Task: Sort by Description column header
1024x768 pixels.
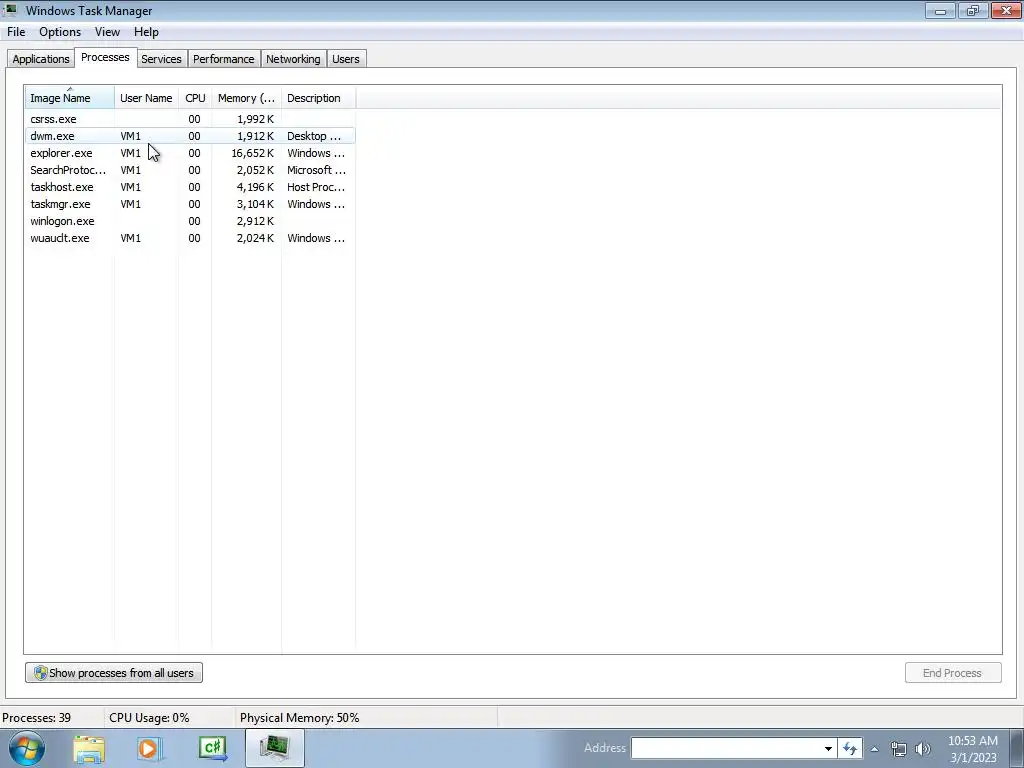Action: click(x=318, y=98)
